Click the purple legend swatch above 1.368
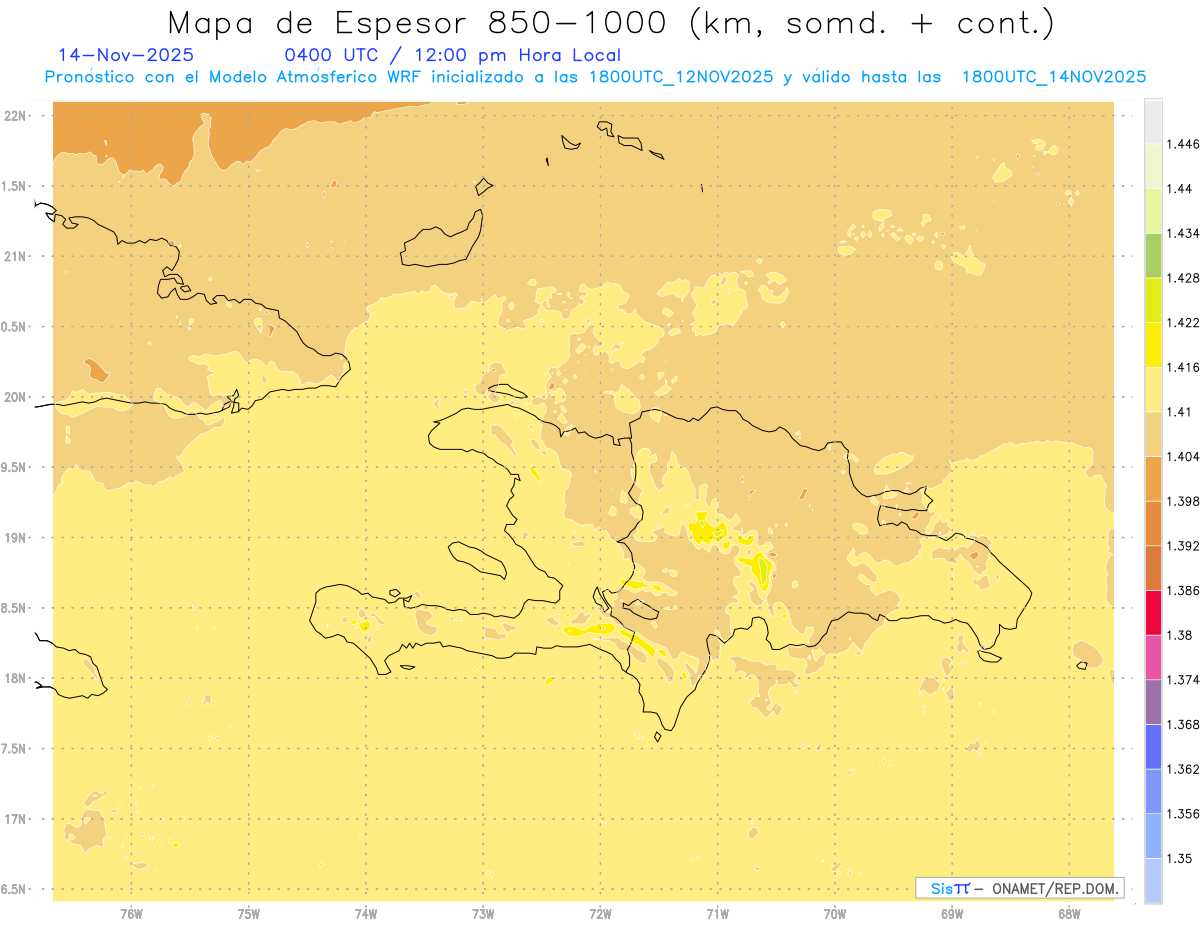Viewport: 1200px width, 927px height. (x=1153, y=702)
